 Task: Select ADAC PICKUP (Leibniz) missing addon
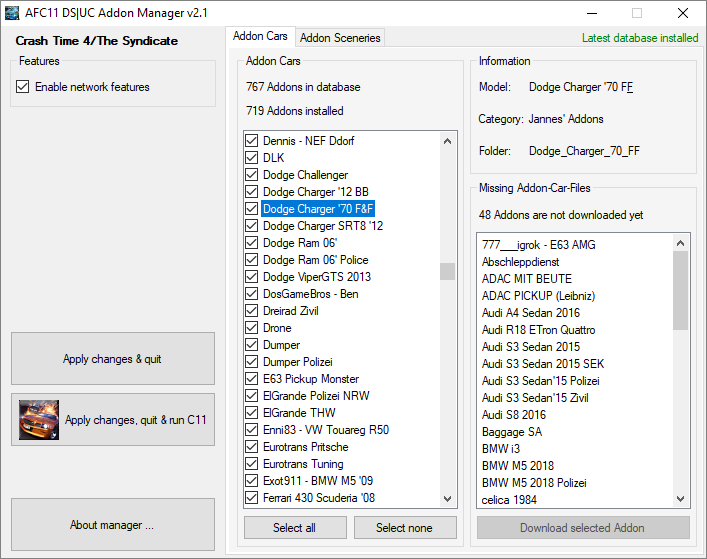point(538,296)
